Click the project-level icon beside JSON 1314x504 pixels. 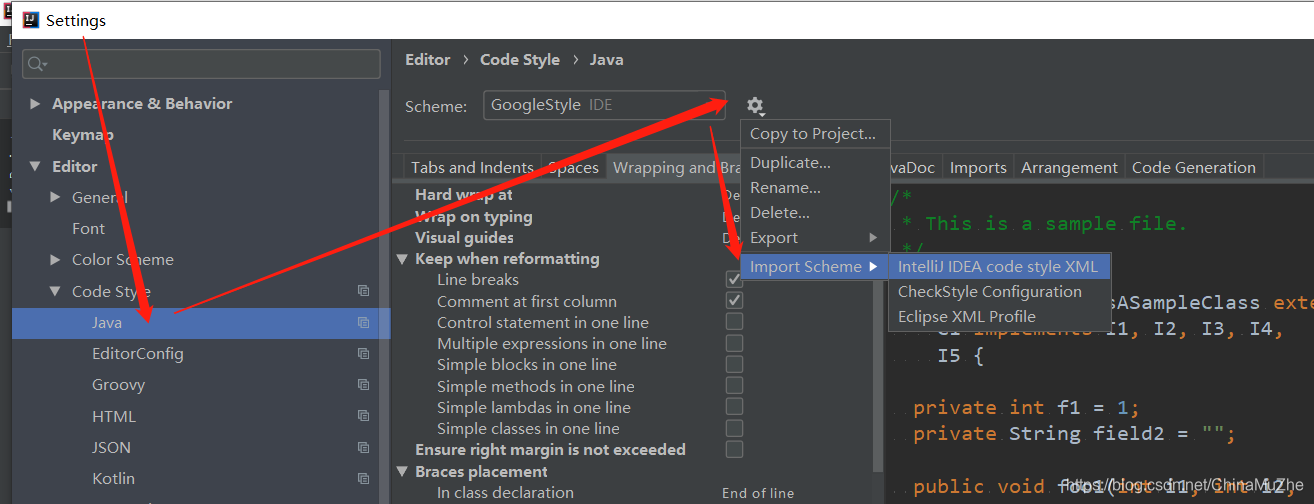[x=363, y=448]
